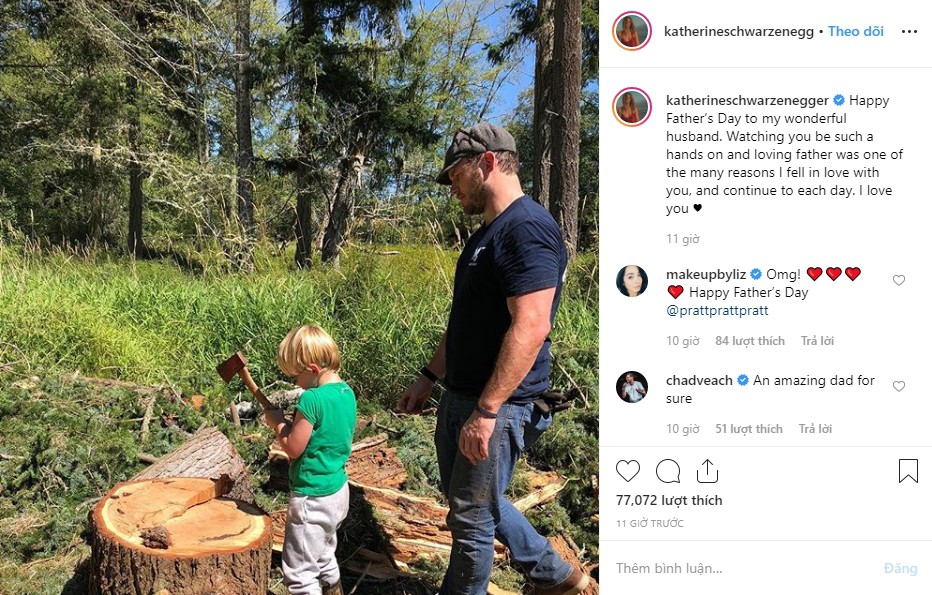Like the post with heart icon
Image resolution: width=932 pixels, height=595 pixels.
pyautogui.click(x=628, y=471)
